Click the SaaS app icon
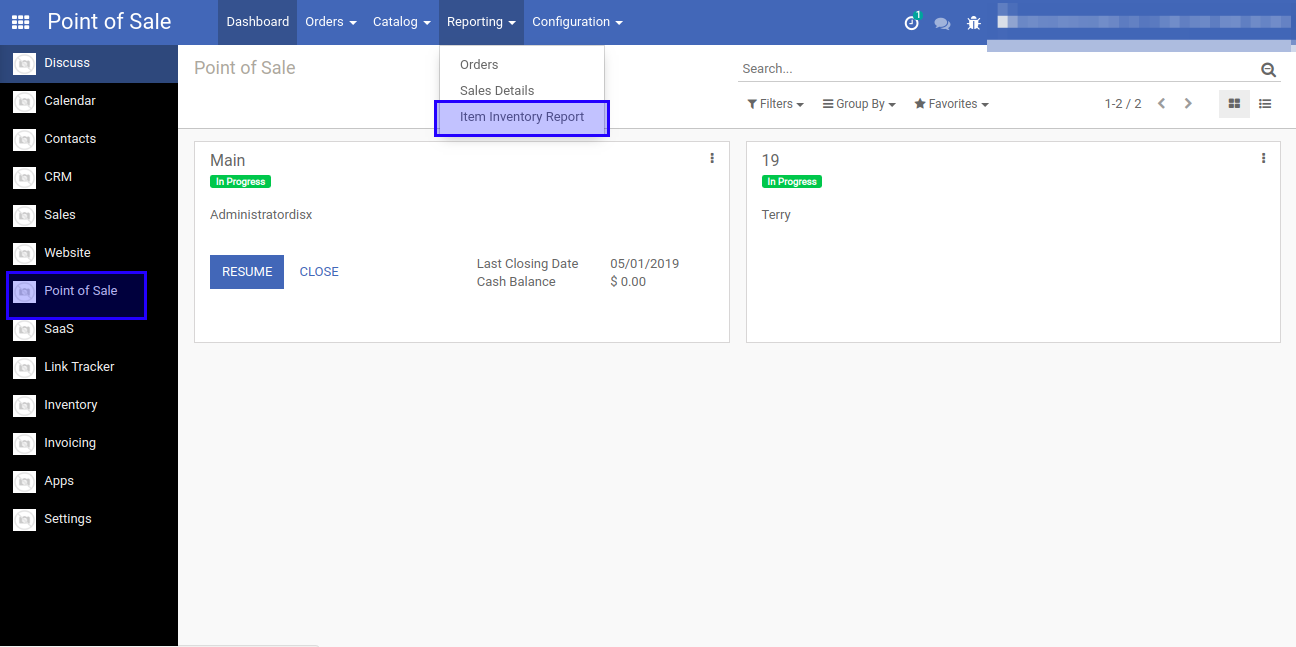This screenshot has height=647, width=1296. coord(25,329)
